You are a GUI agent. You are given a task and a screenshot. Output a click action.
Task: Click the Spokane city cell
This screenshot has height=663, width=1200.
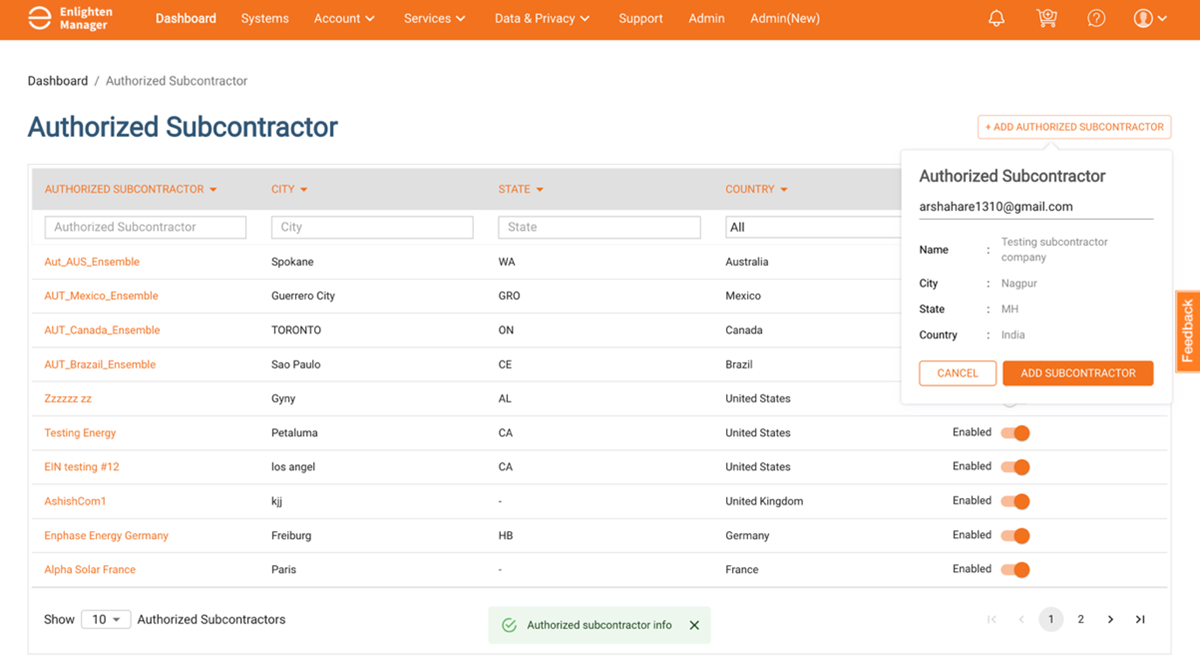pyautogui.click(x=292, y=262)
